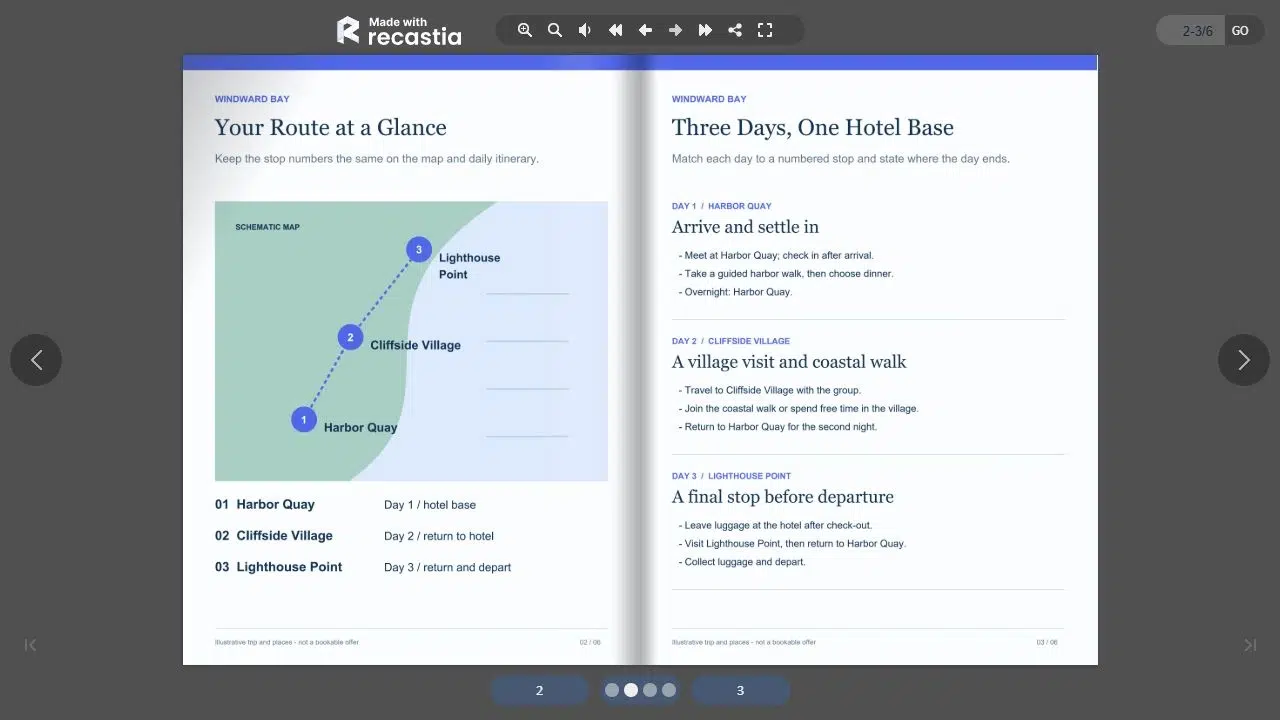Click the first-page icon at the lower left edge
The height and width of the screenshot is (720, 1280).
click(30, 645)
